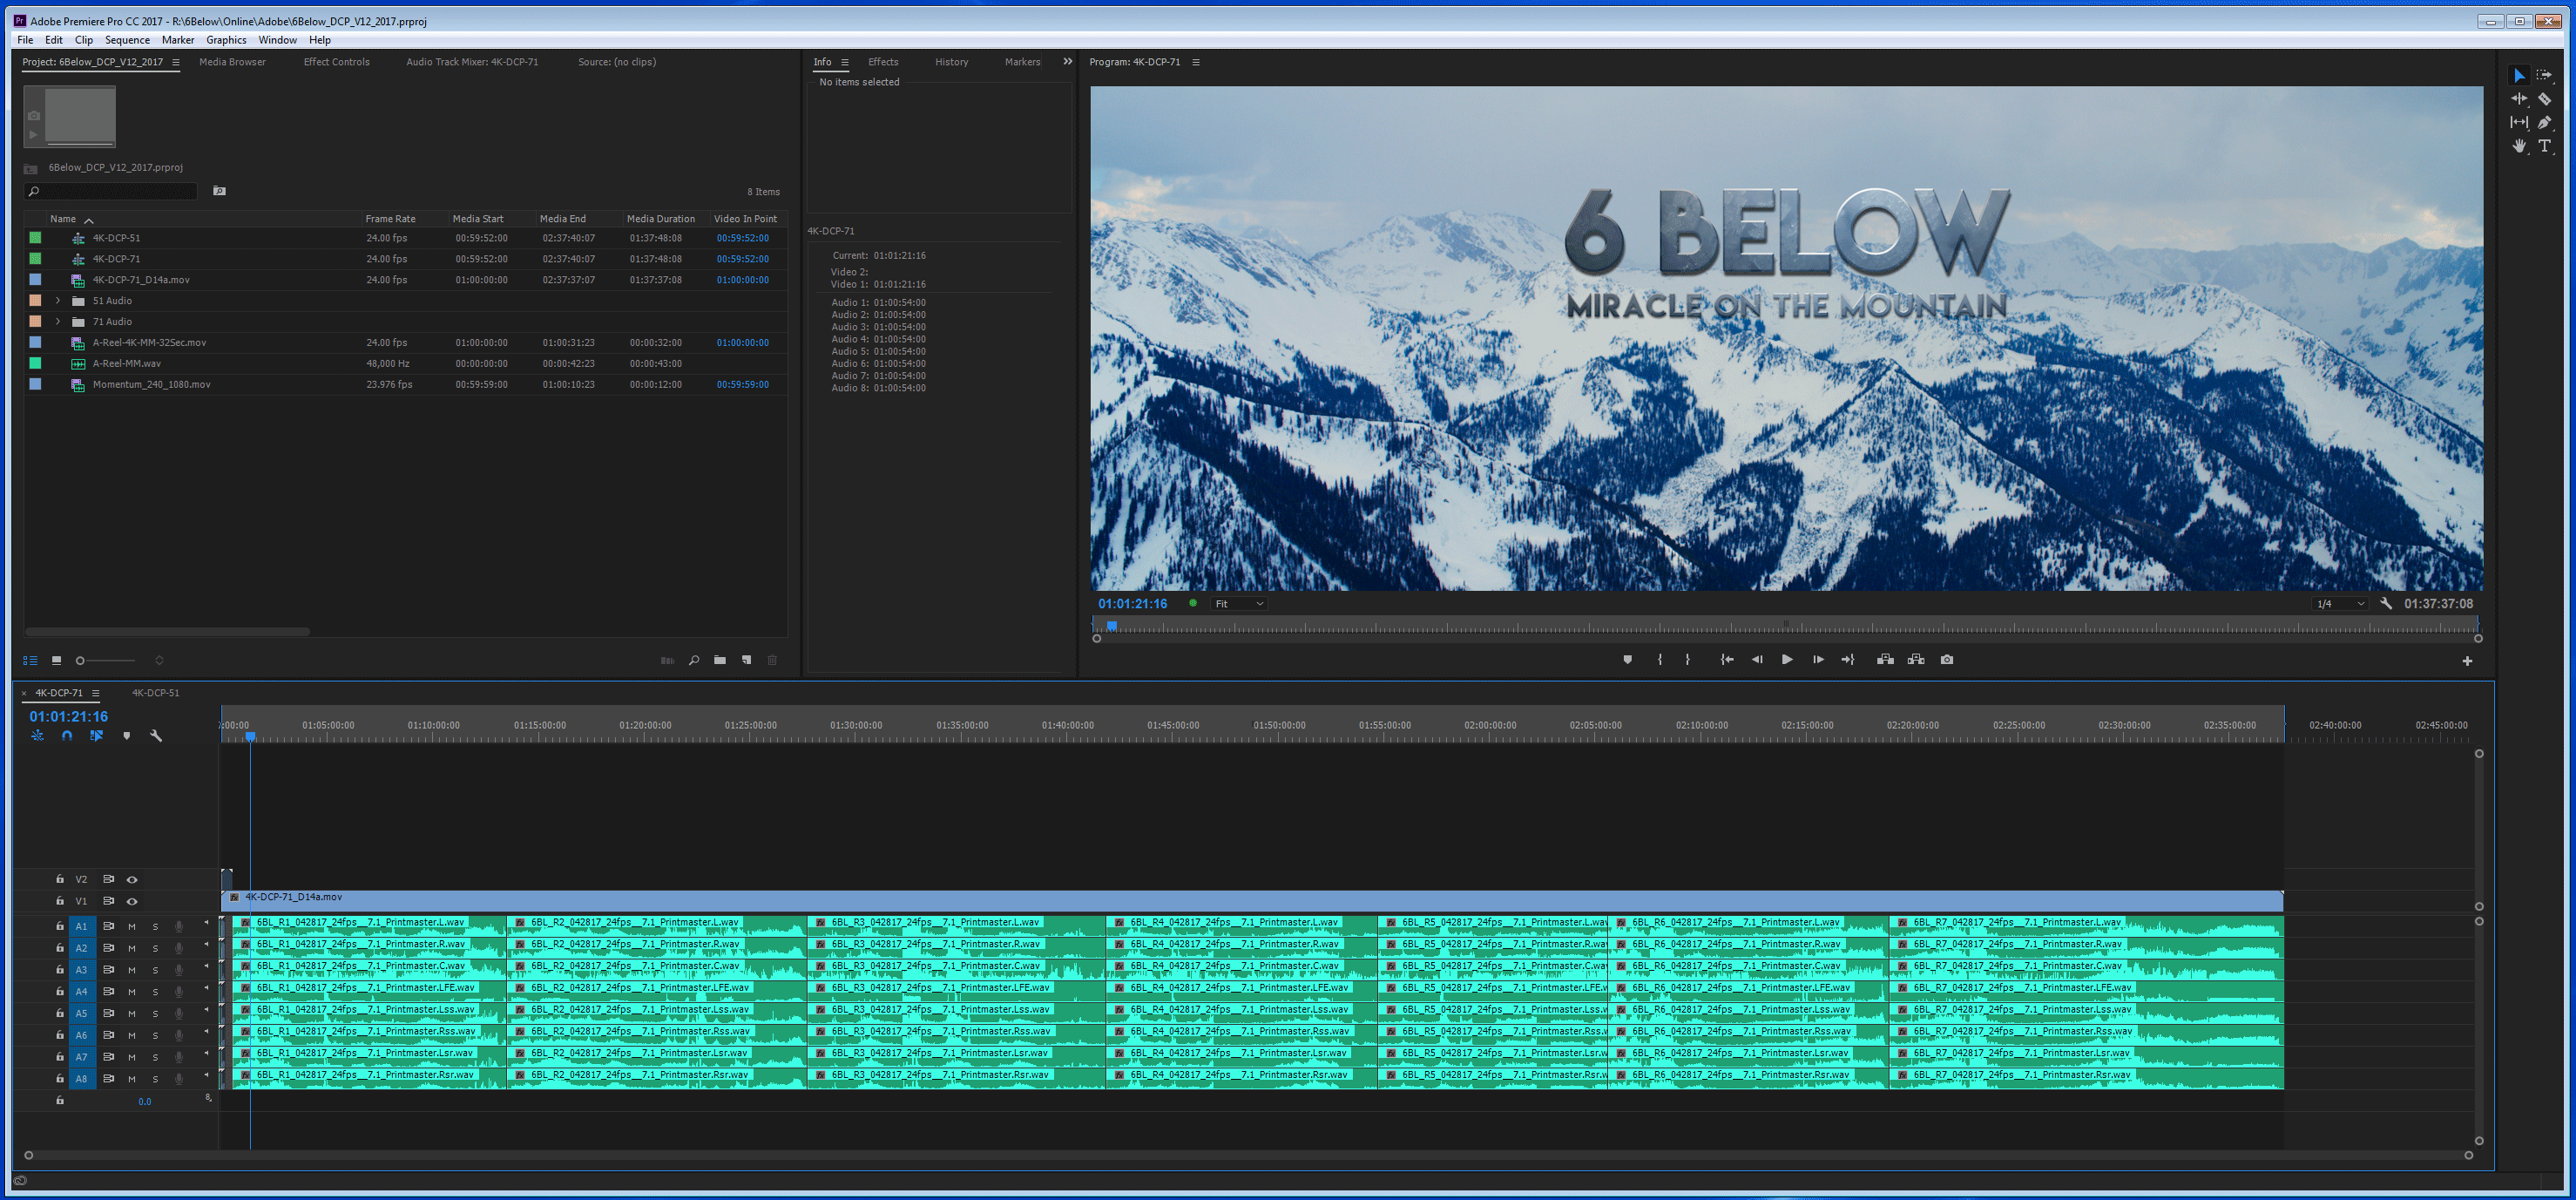Lock audio track A5
Image resolution: width=2576 pixels, height=1200 pixels.
tap(60, 1014)
